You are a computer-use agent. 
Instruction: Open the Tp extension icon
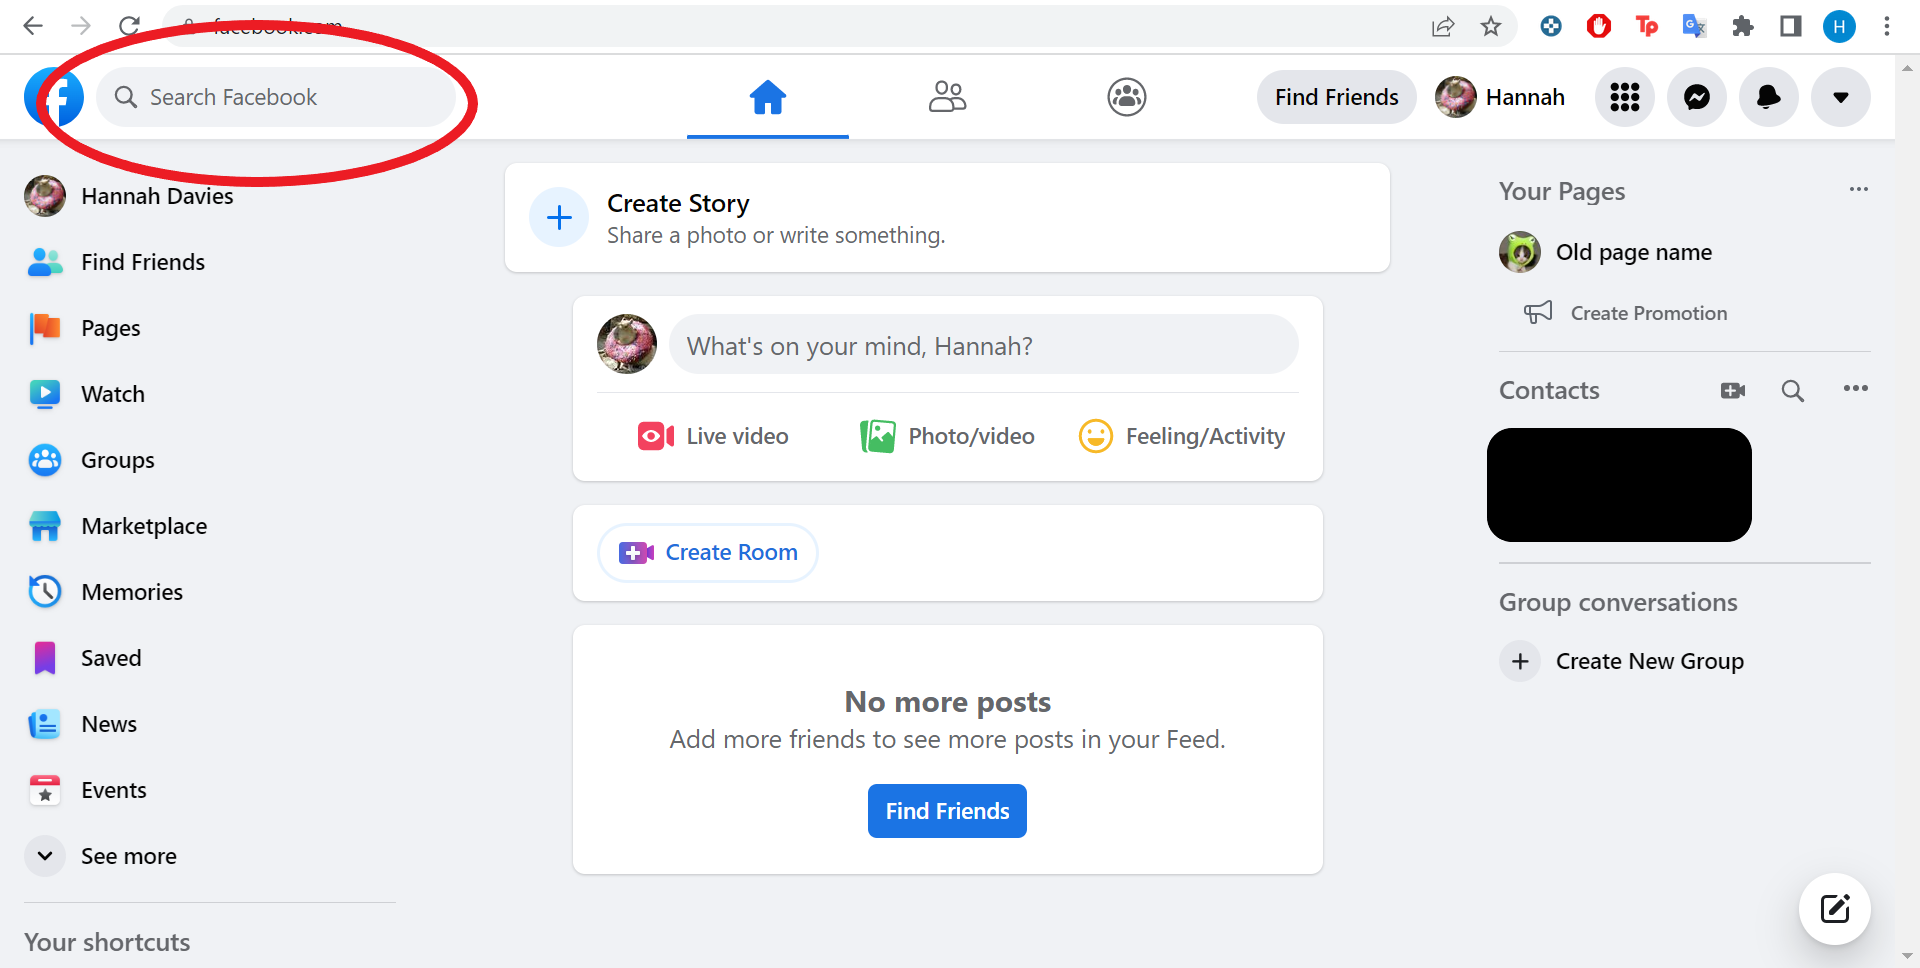coord(1647,26)
